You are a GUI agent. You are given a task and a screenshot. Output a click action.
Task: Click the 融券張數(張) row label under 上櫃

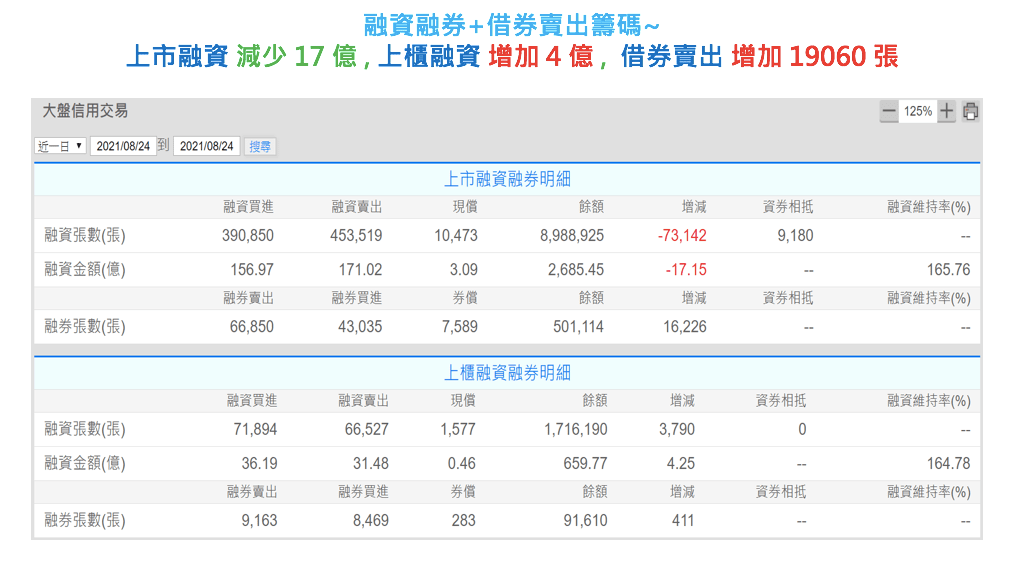(85, 521)
